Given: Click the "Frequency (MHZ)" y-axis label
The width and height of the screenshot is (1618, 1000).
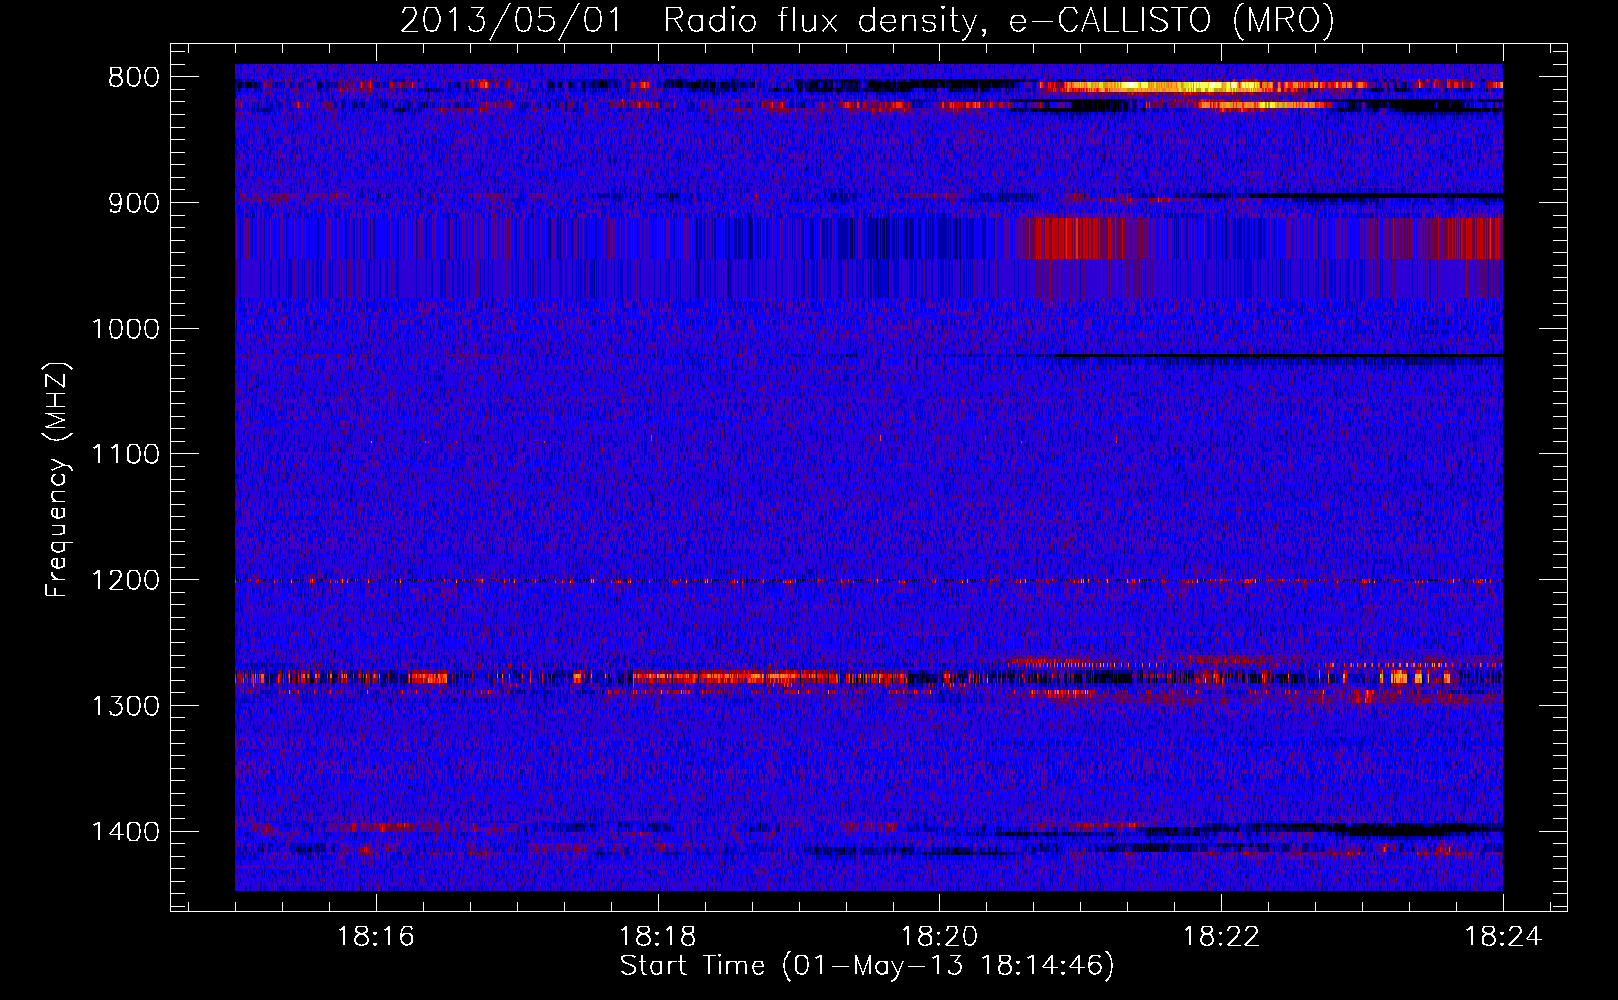Looking at the screenshot, I should [57, 480].
